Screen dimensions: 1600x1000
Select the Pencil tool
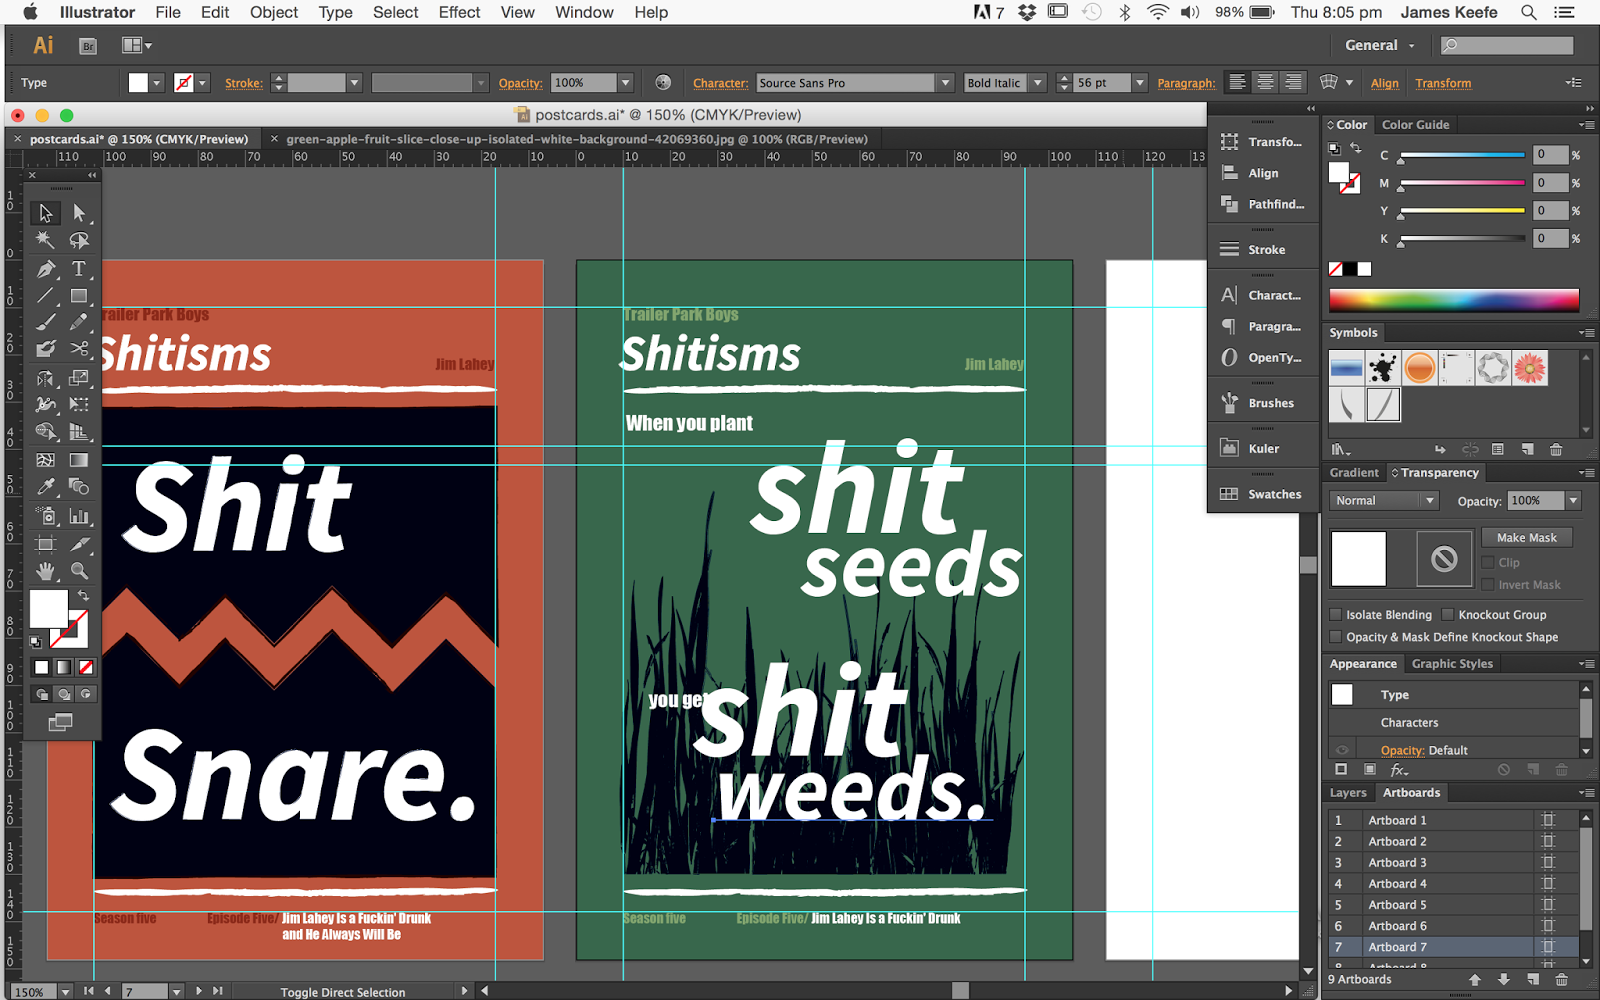[79, 322]
